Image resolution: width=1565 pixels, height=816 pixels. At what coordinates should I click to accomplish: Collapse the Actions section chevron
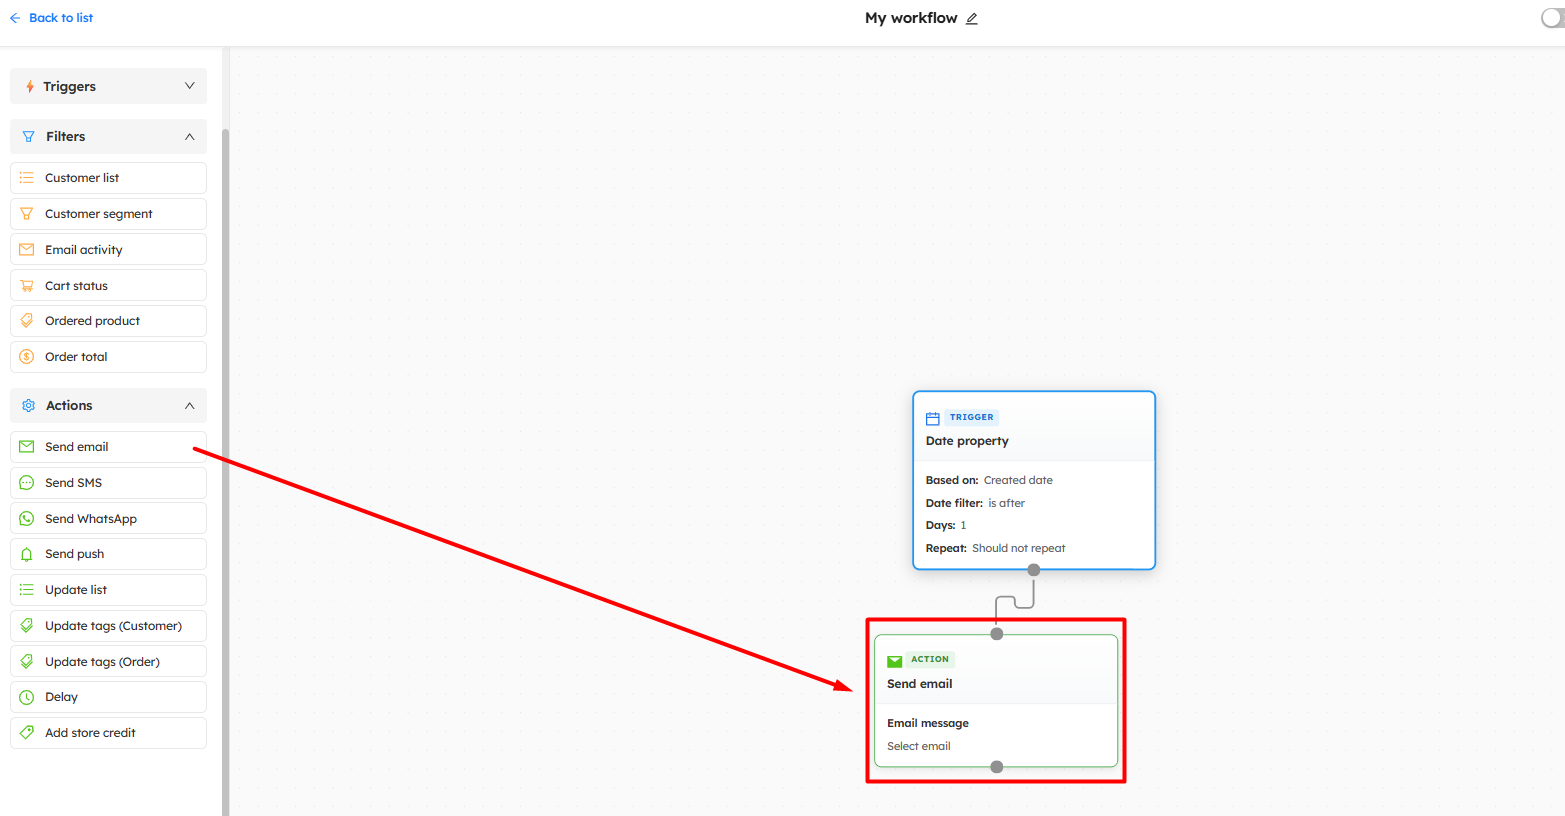(x=189, y=405)
